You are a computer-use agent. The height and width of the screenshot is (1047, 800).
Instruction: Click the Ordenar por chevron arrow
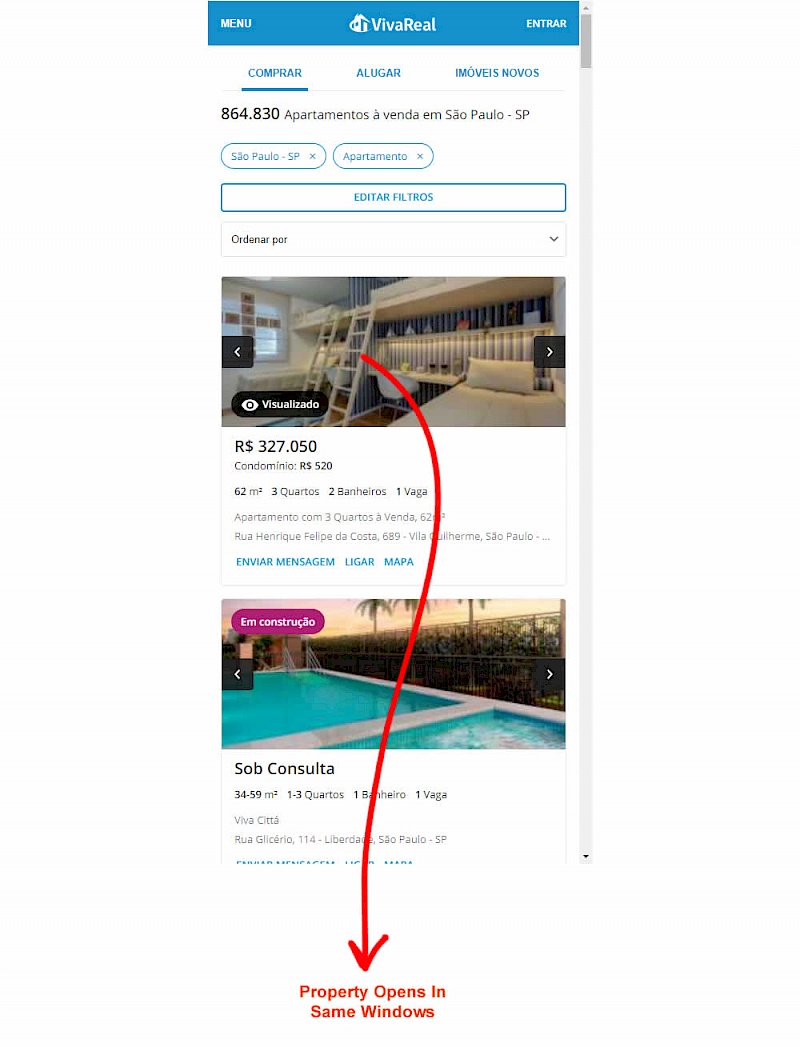pos(554,239)
